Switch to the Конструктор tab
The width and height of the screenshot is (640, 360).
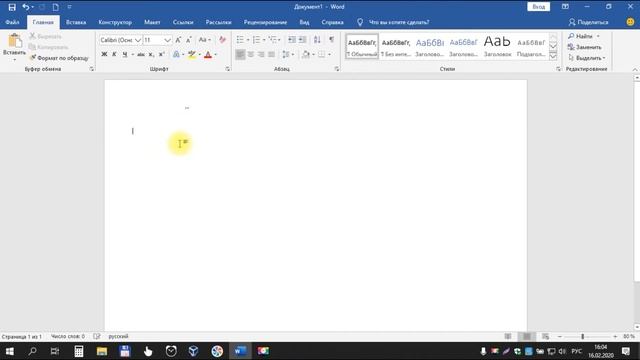pos(115,22)
